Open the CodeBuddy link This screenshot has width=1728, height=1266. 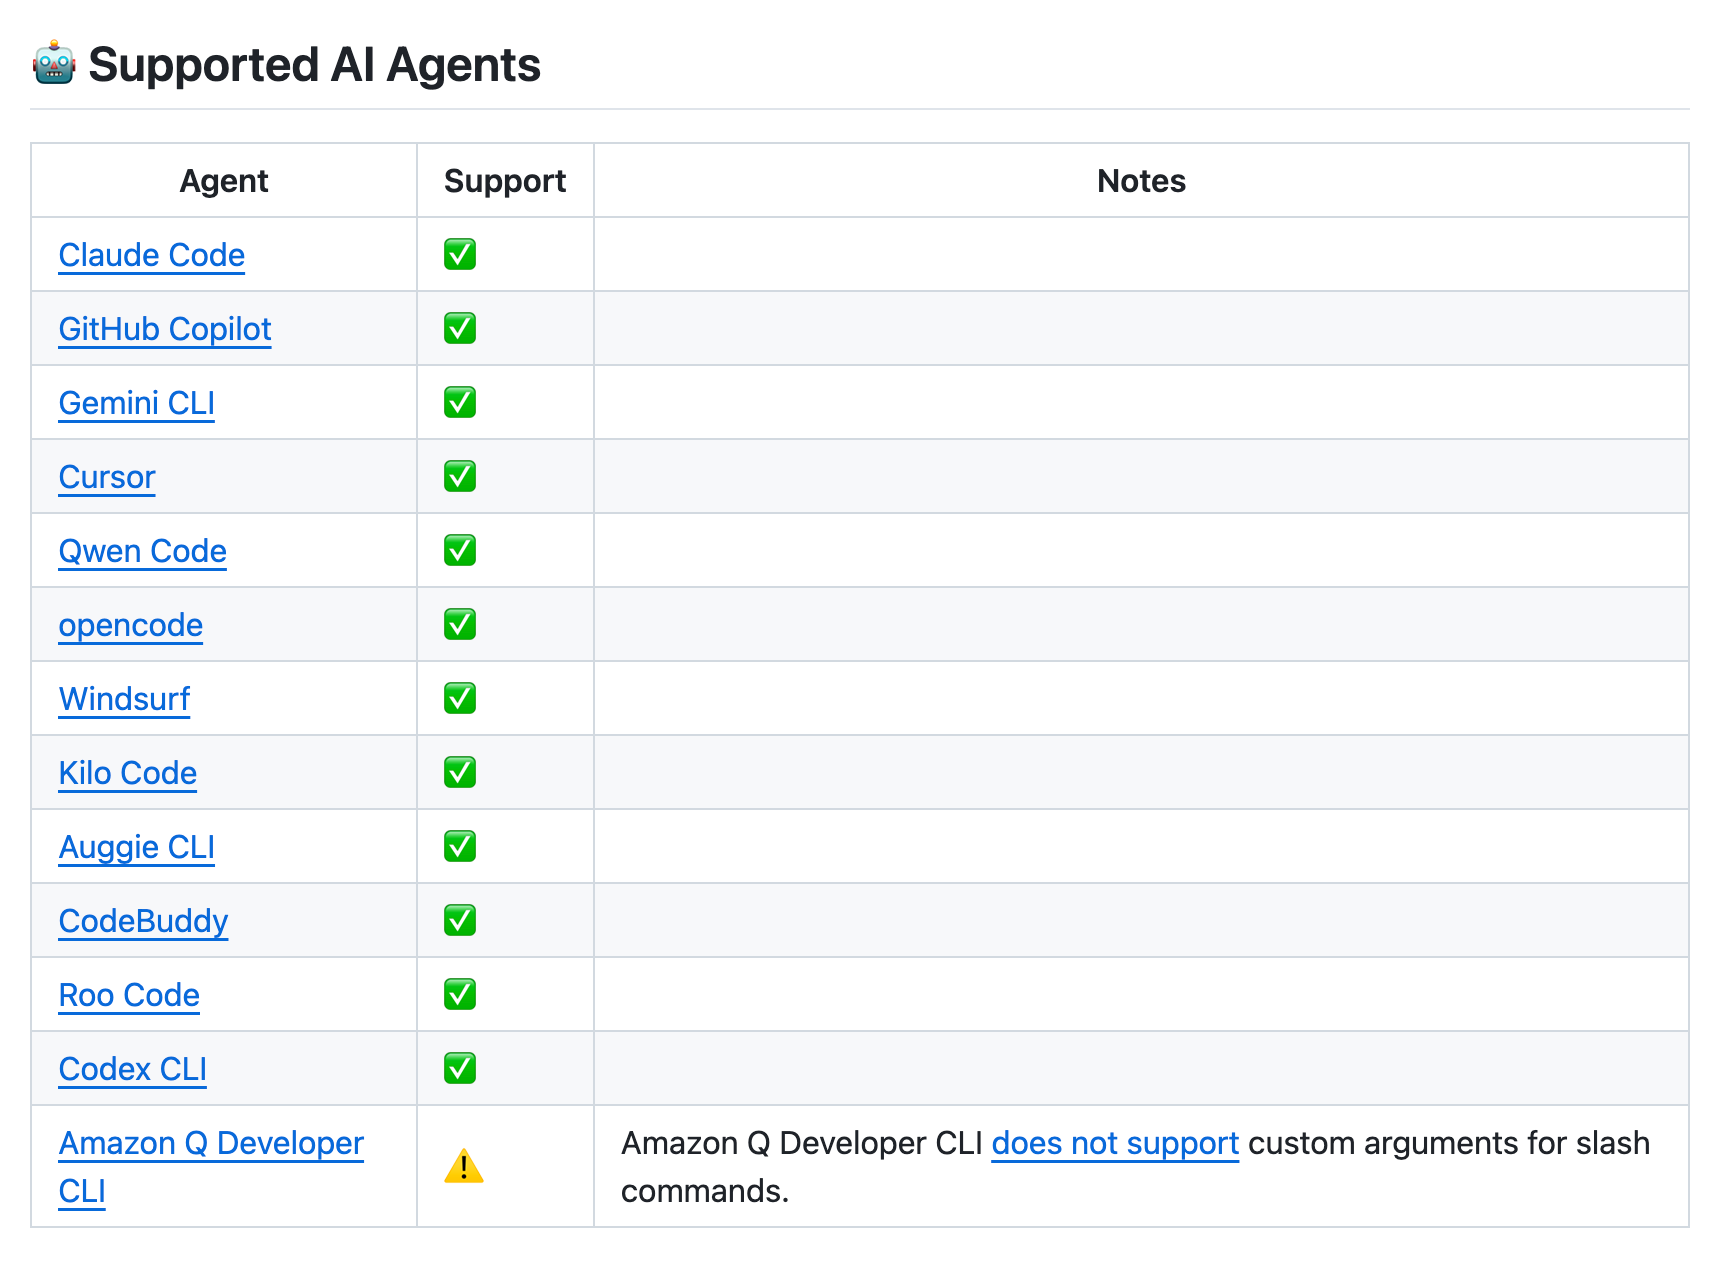144,921
